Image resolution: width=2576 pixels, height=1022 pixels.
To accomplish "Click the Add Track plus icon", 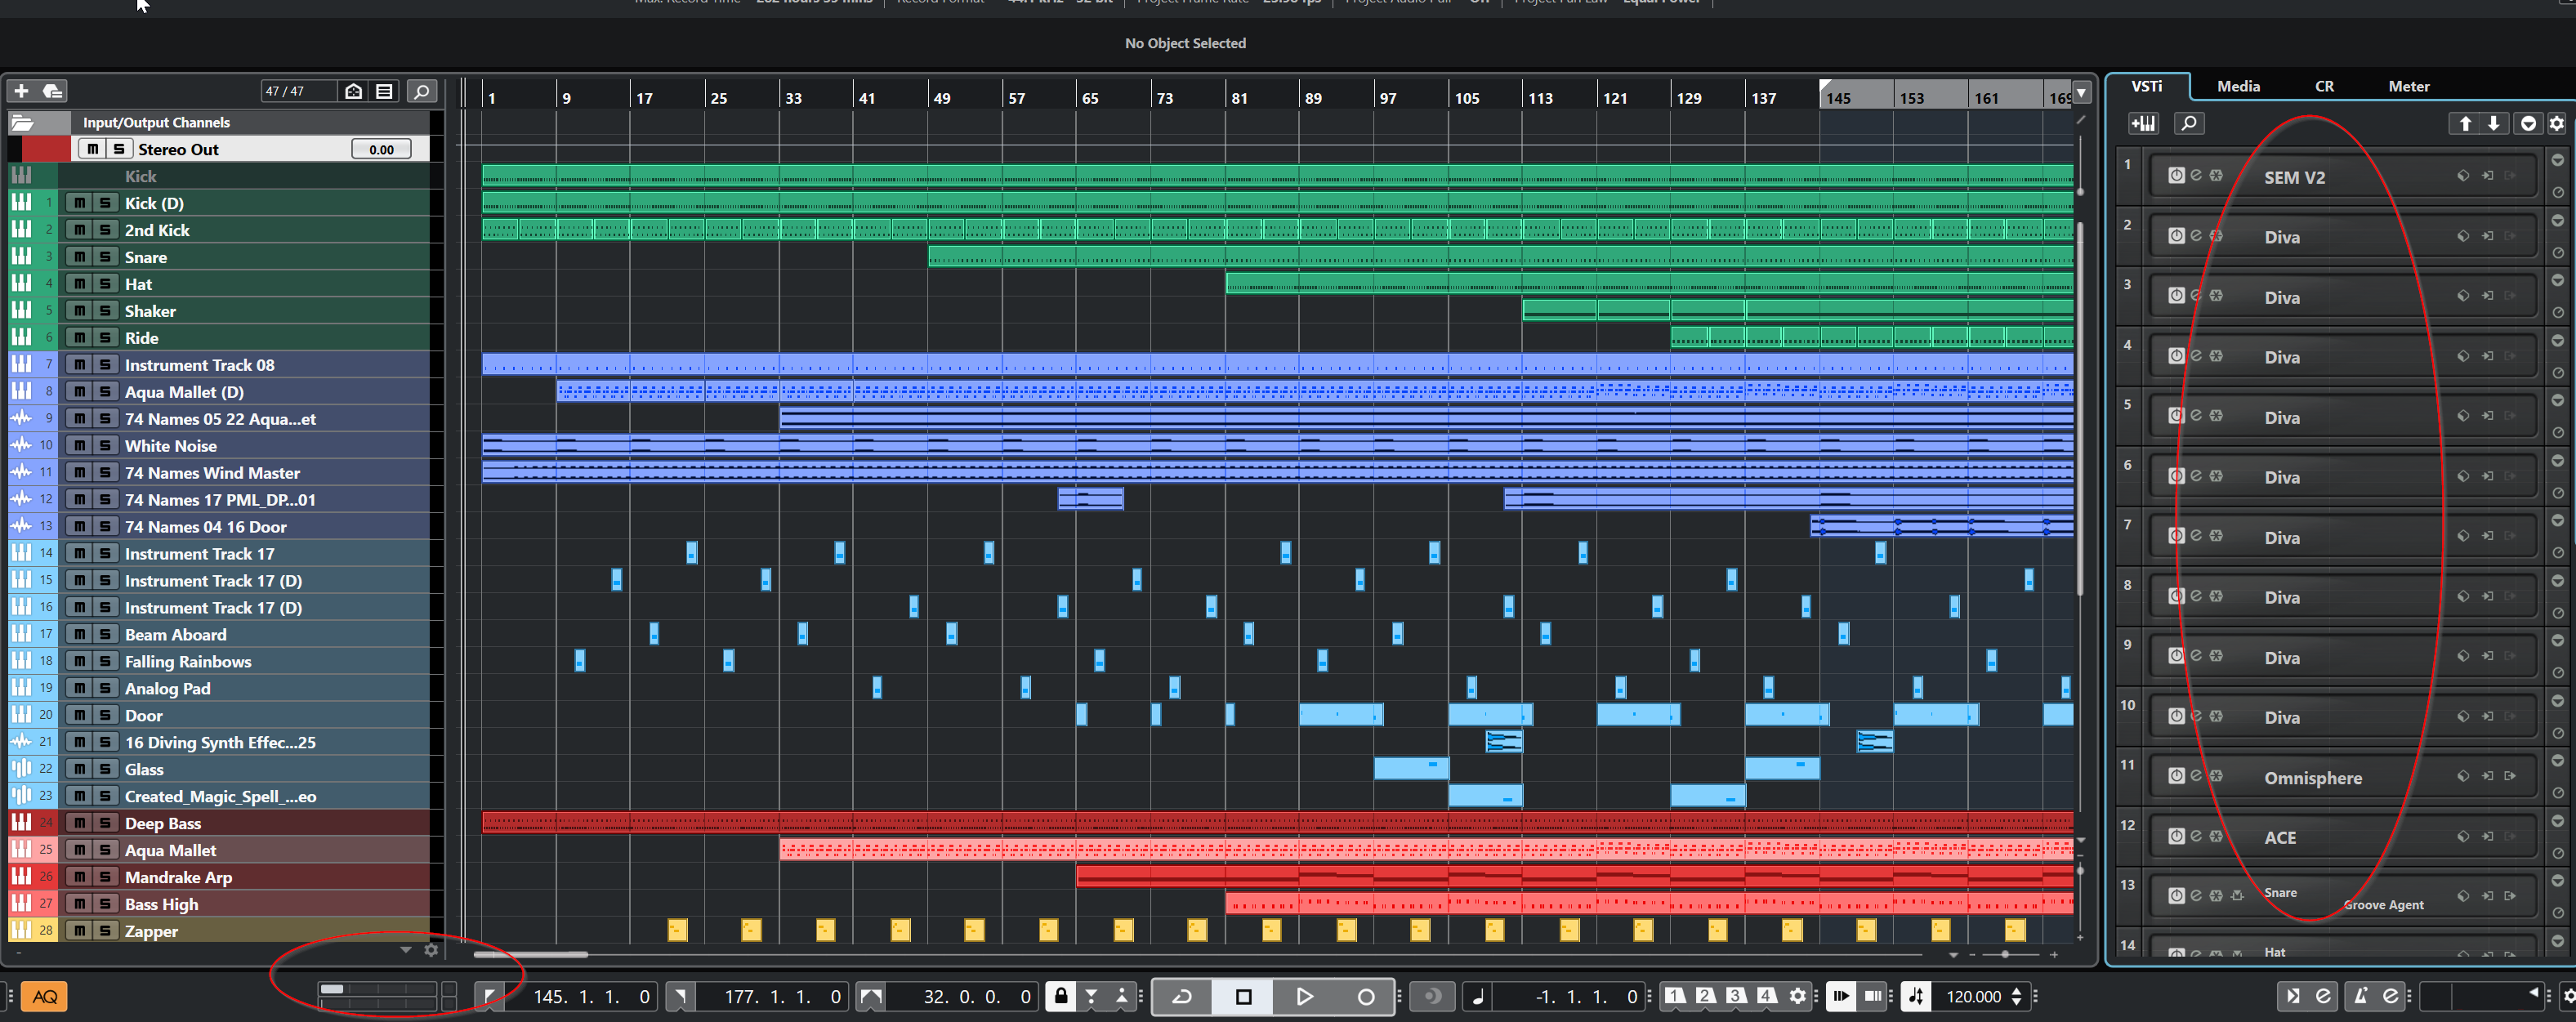I will 21,91.
